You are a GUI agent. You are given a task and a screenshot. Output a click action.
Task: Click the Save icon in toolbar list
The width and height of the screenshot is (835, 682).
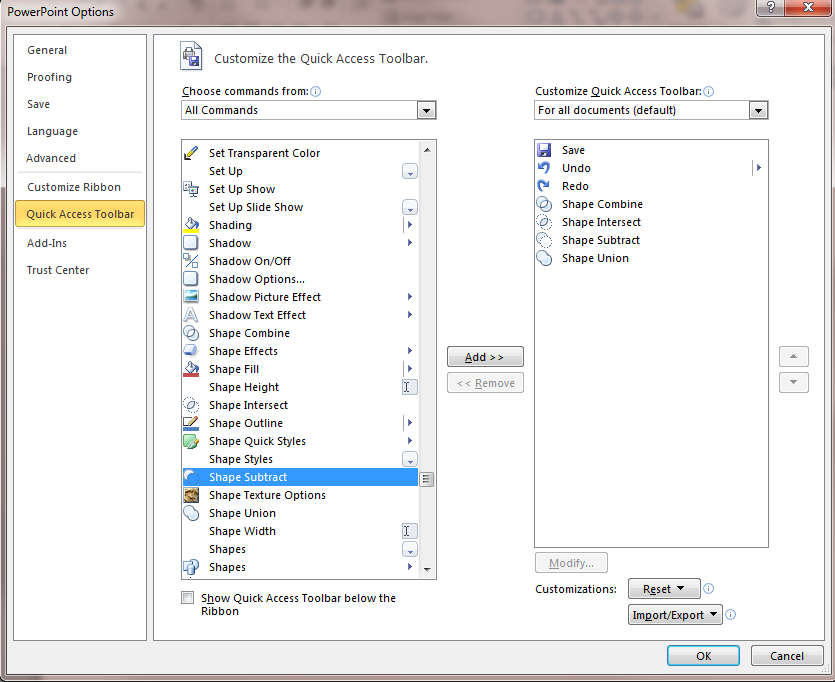point(544,150)
